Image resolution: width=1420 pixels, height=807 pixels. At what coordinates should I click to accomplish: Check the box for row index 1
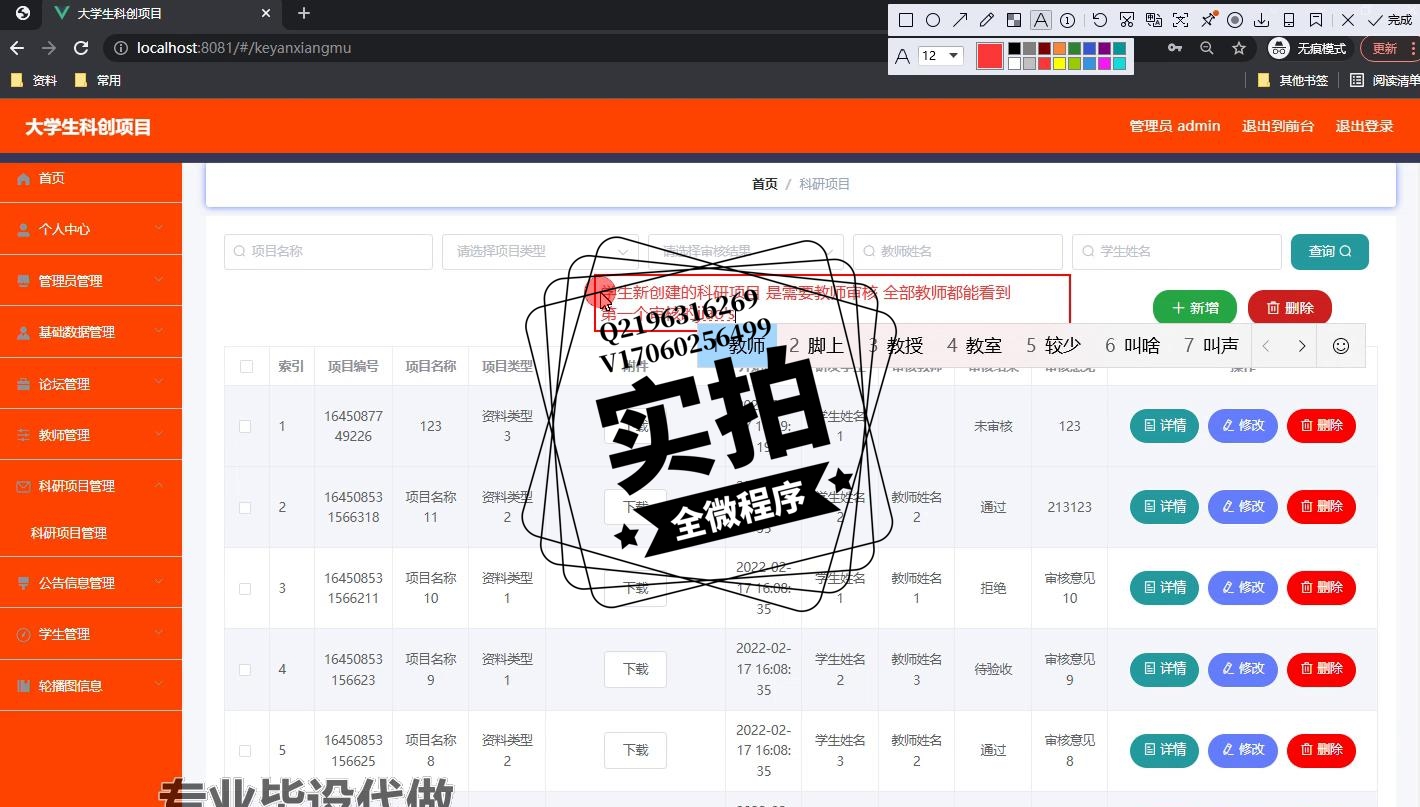245,426
